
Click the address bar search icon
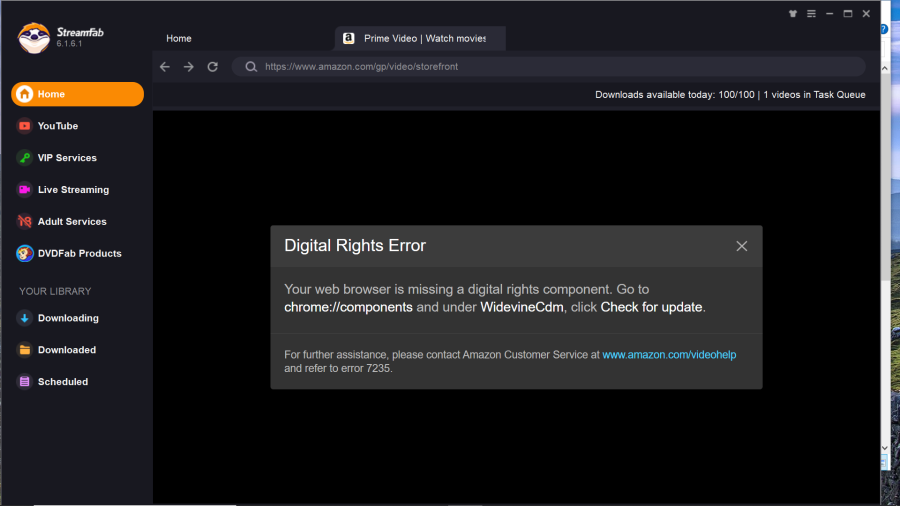251,67
